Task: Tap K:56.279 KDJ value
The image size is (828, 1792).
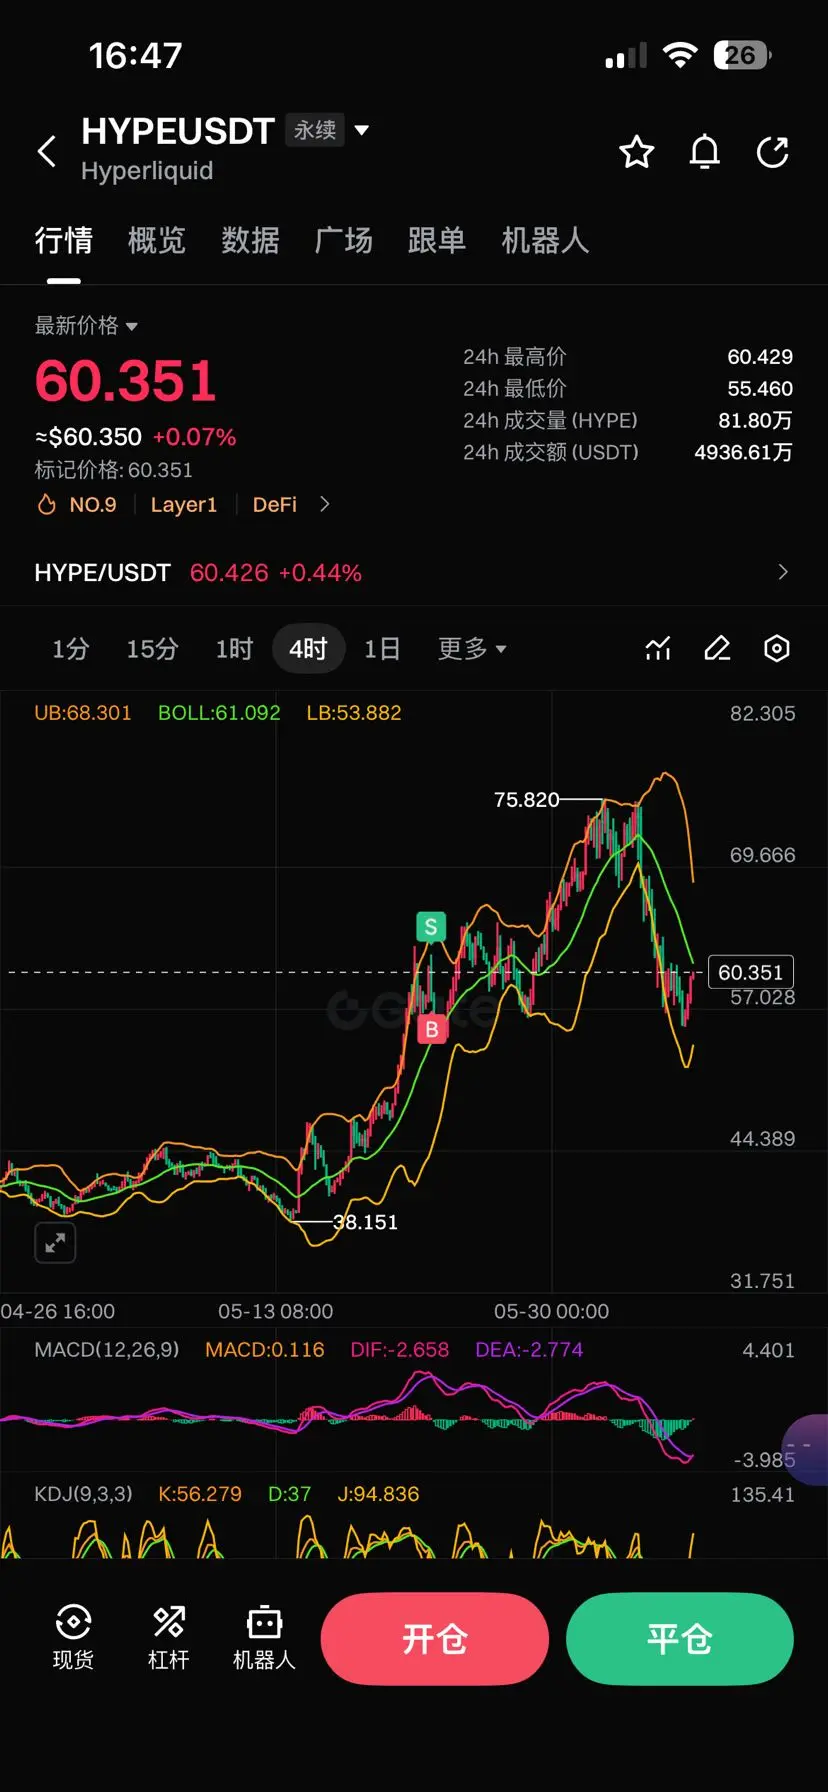Action: [200, 1494]
